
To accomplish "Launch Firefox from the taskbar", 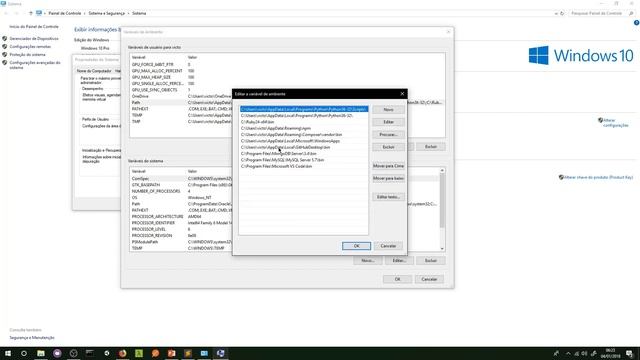I will [122, 353].
